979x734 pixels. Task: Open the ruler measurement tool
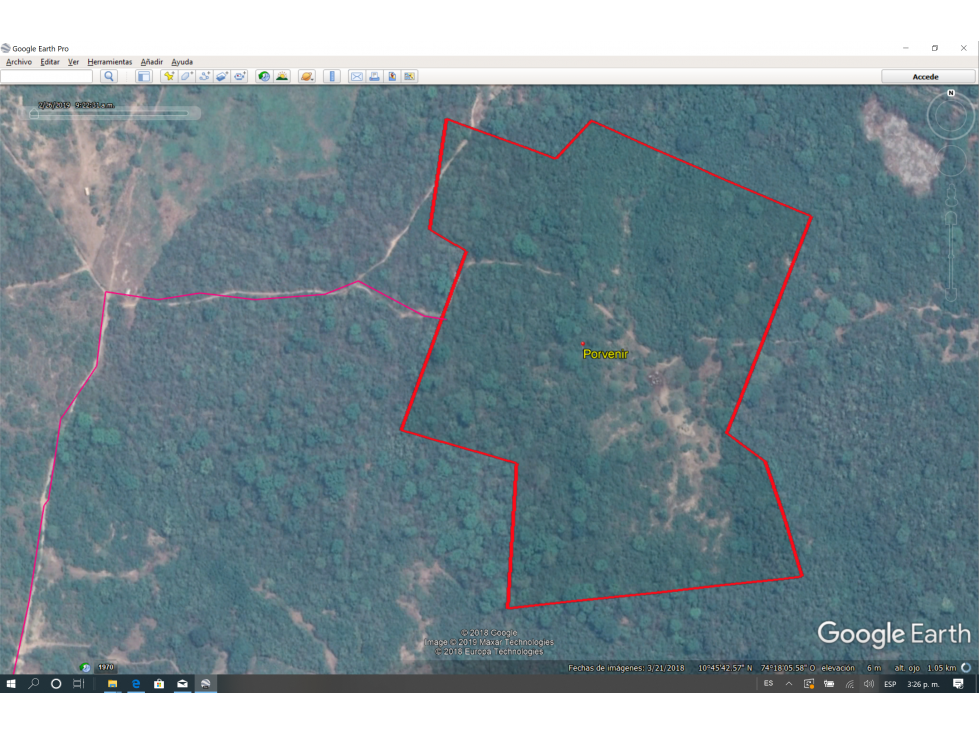pyautogui.click(x=332, y=76)
